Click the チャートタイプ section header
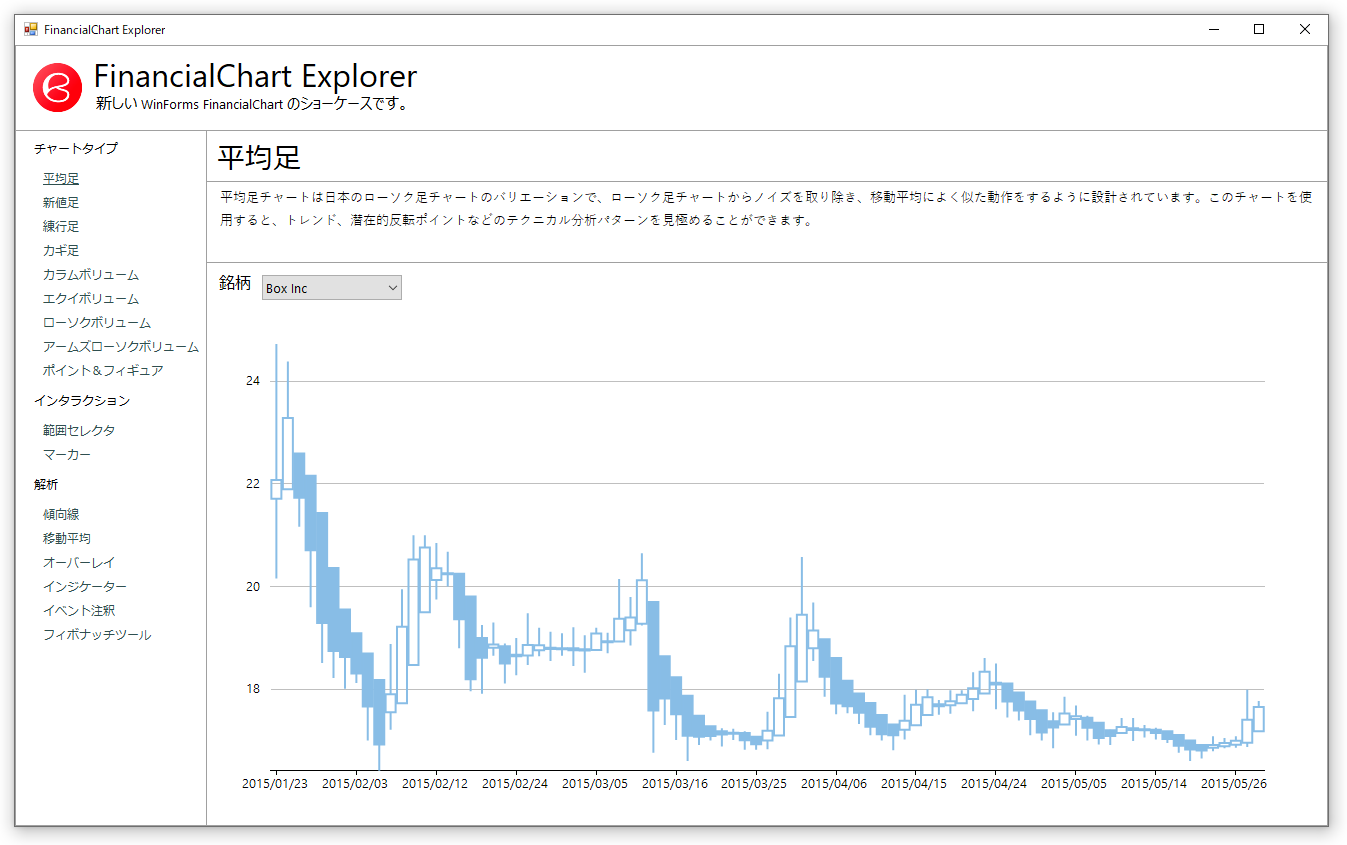 (x=76, y=149)
